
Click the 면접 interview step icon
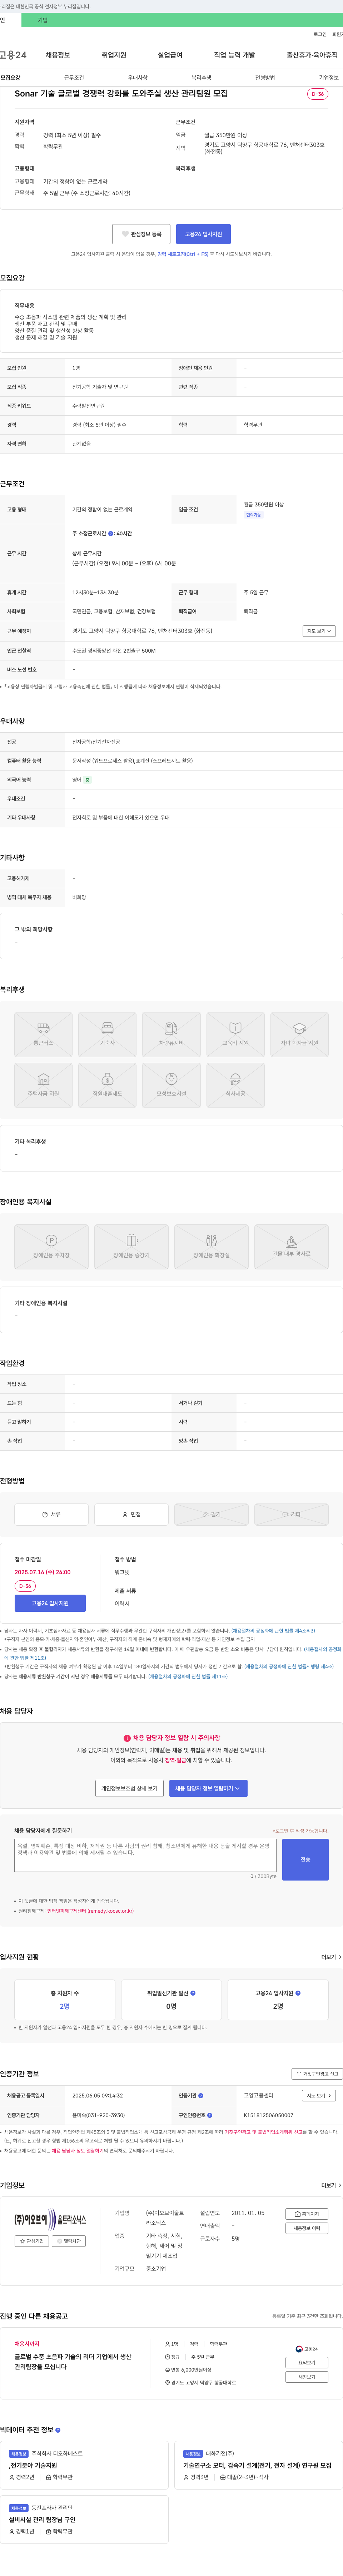coord(131,1514)
